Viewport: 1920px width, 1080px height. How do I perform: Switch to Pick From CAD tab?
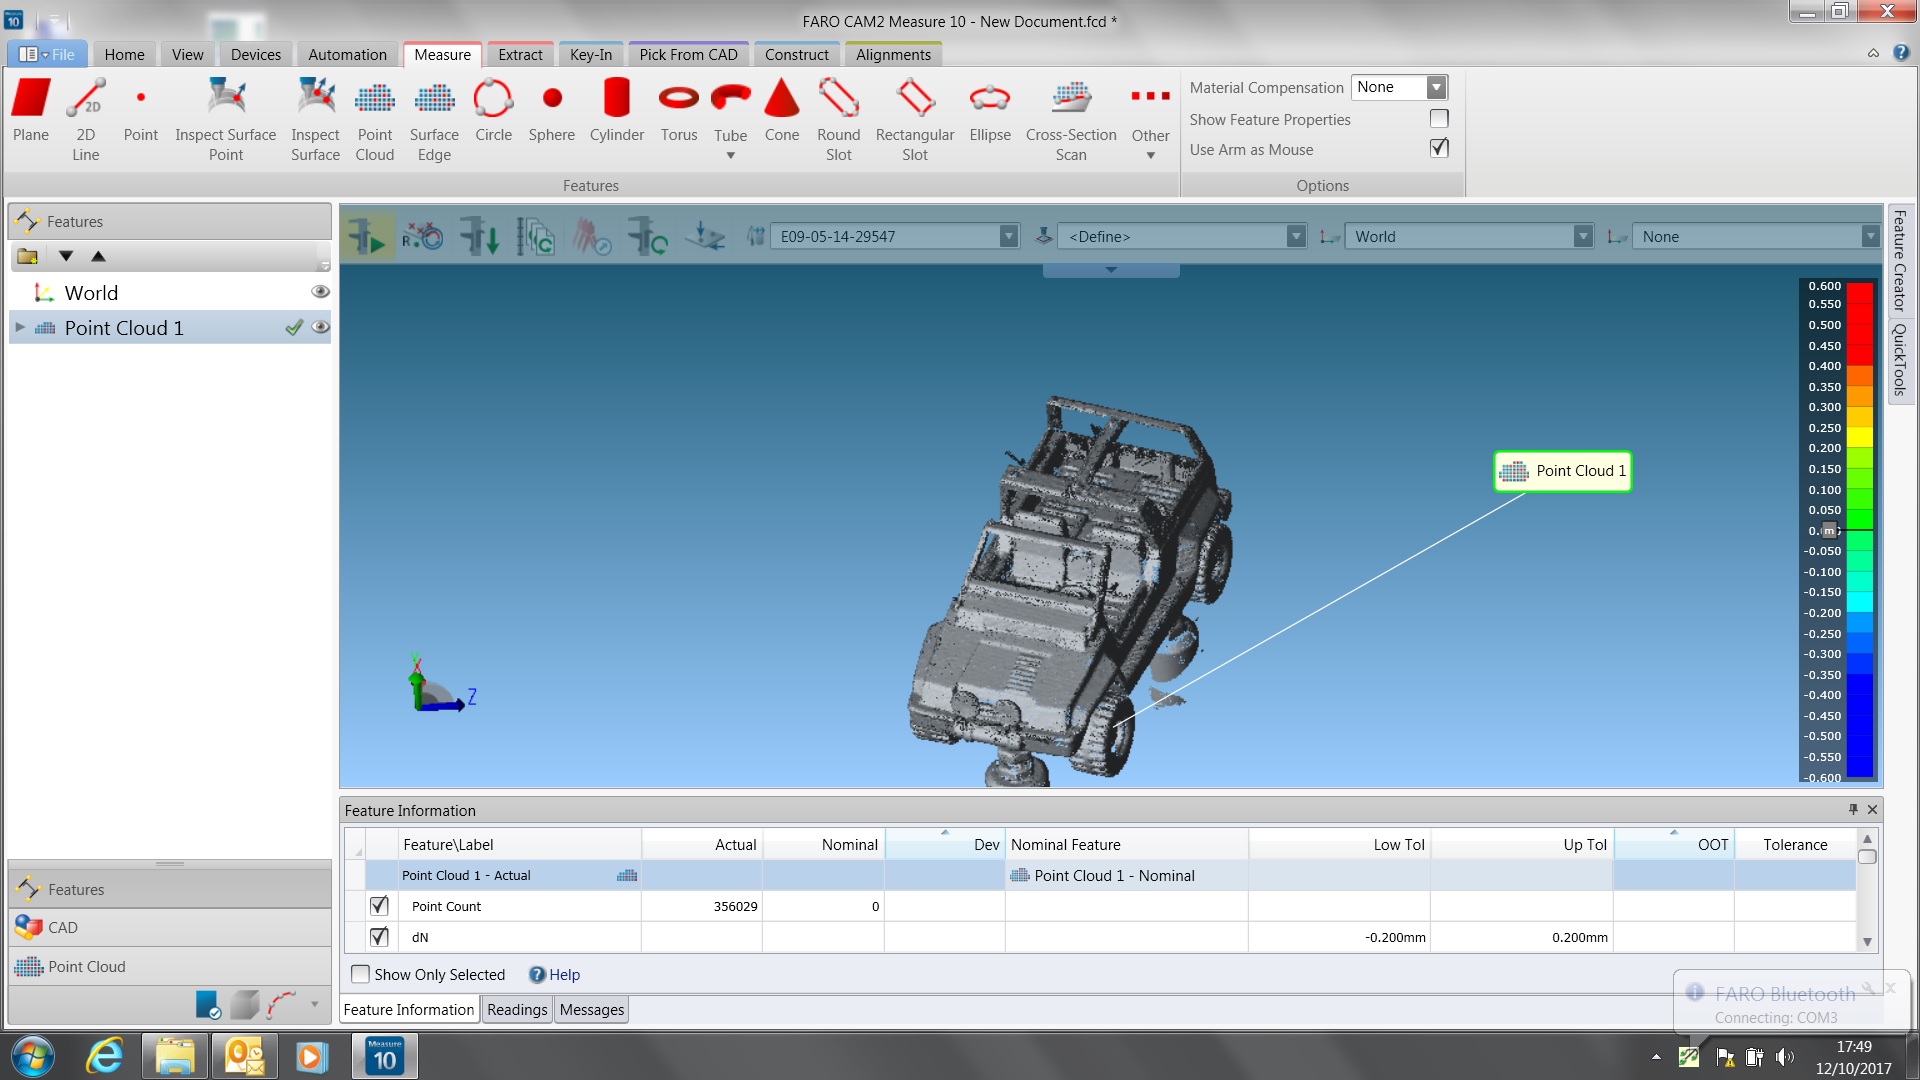[x=688, y=55]
